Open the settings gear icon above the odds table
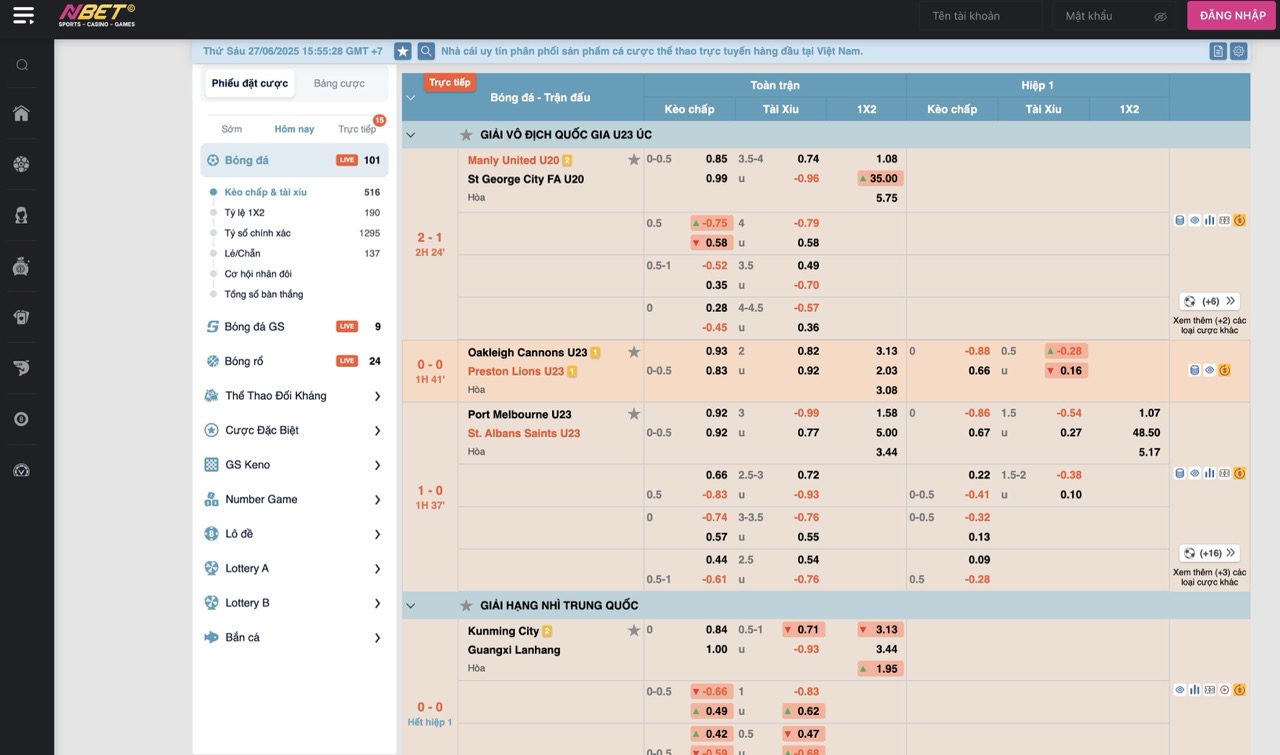Image resolution: width=1280 pixels, height=755 pixels. [1239, 51]
